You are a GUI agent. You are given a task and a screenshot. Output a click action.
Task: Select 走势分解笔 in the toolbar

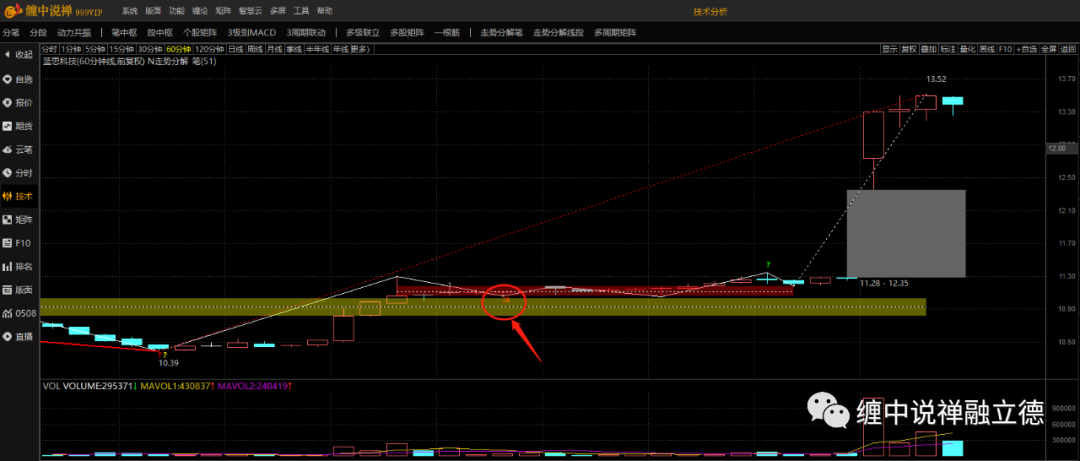tap(501, 32)
